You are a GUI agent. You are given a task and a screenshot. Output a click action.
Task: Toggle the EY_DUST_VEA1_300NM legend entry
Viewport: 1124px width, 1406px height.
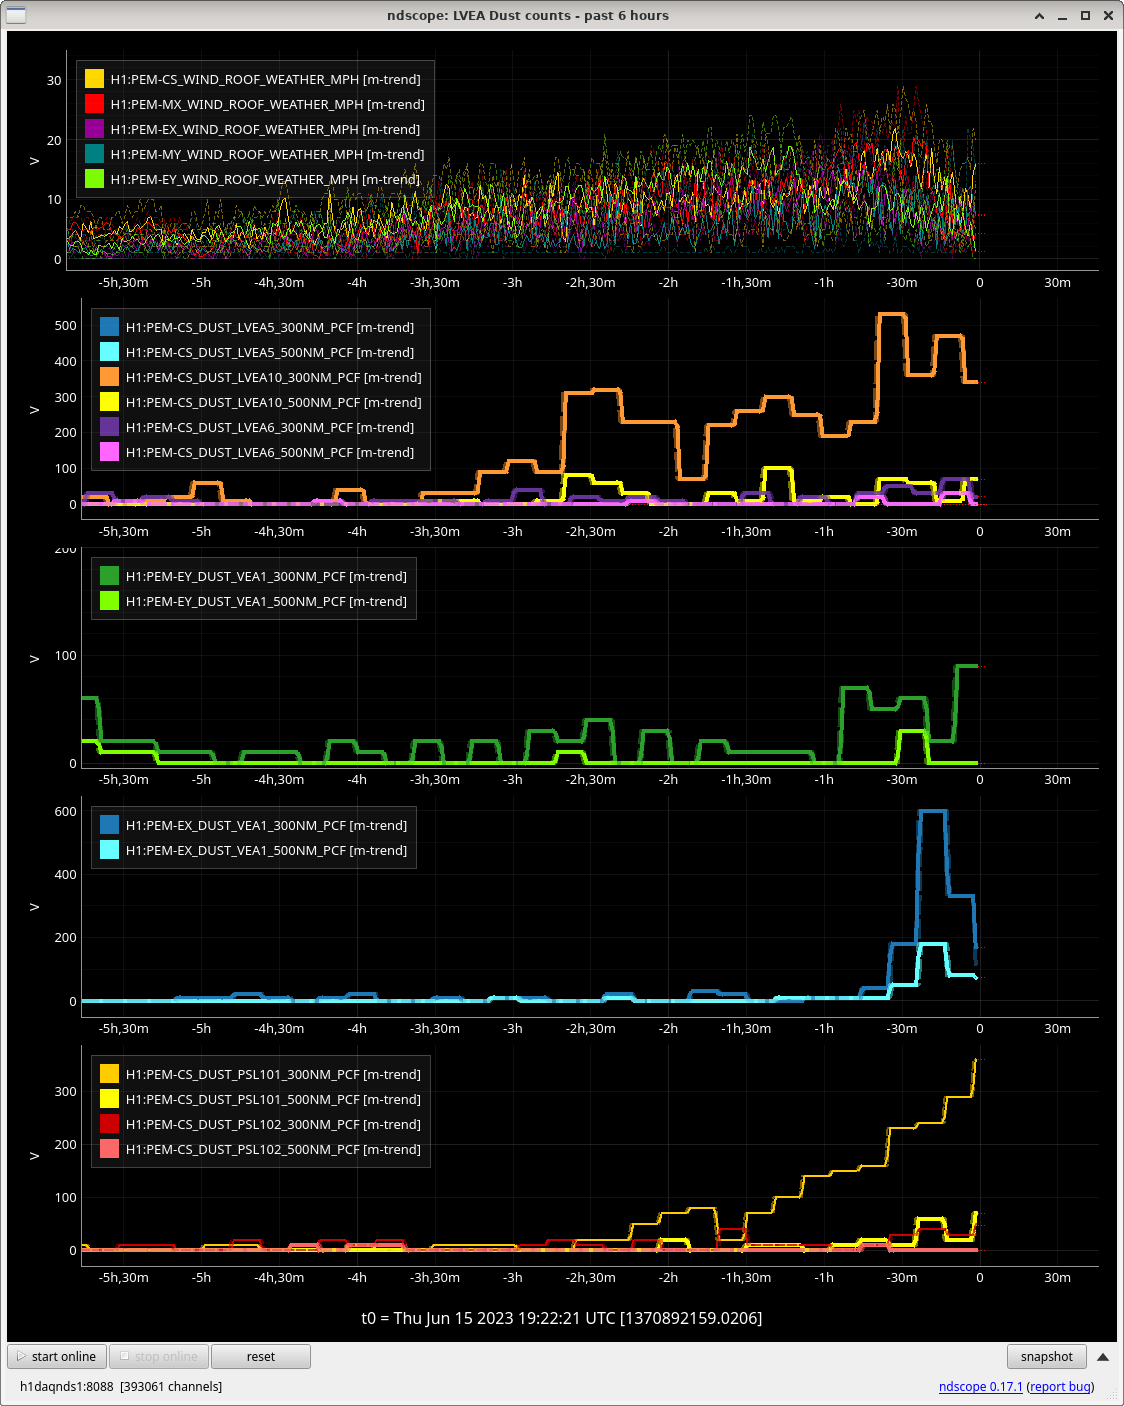point(265,576)
